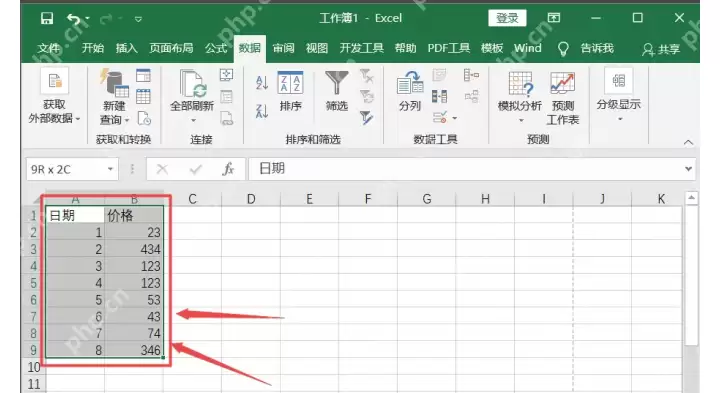Open the 模板 tab

pyautogui.click(x=492, y=48)
